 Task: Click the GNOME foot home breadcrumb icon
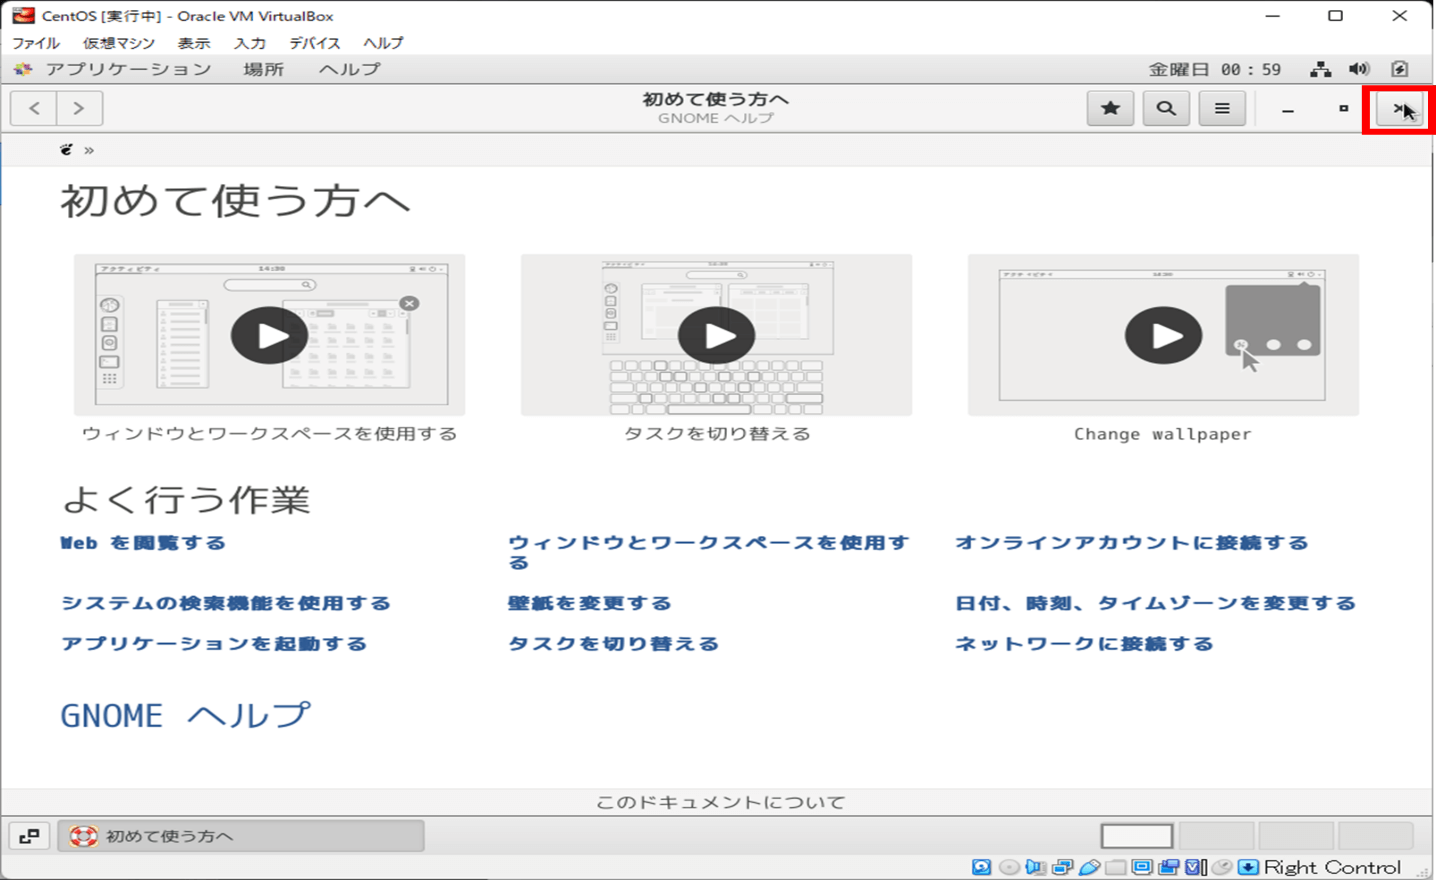click(x=66, y=150)
